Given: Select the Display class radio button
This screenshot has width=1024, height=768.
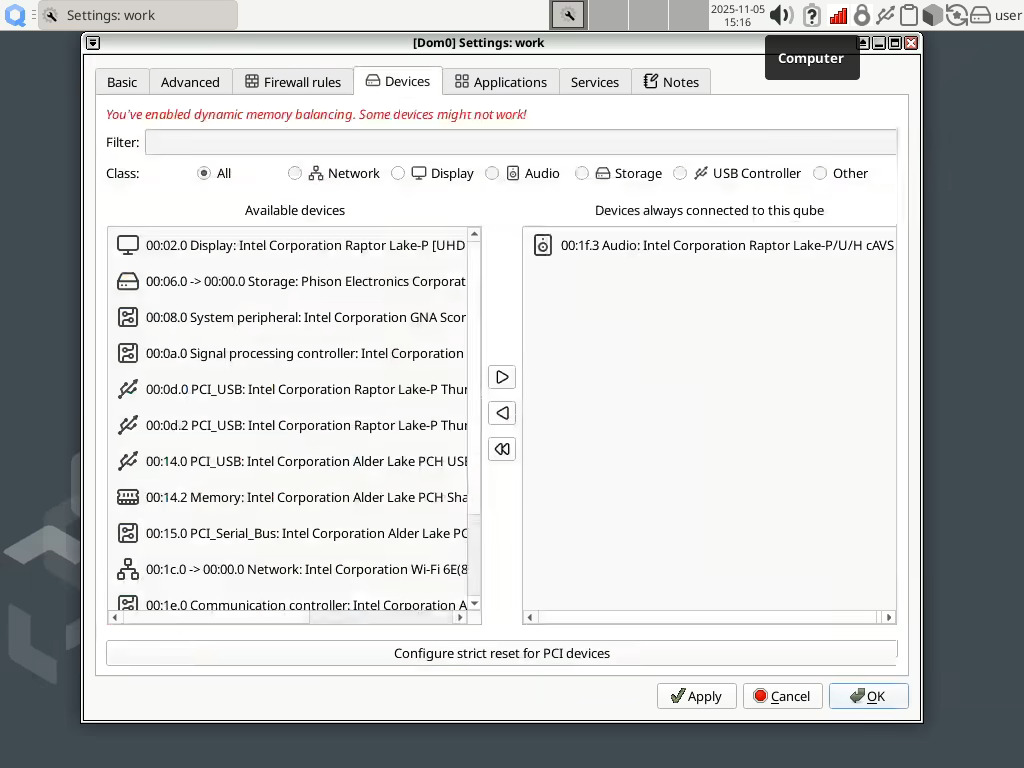Looking at the screenshot, I should click(398, 173).
